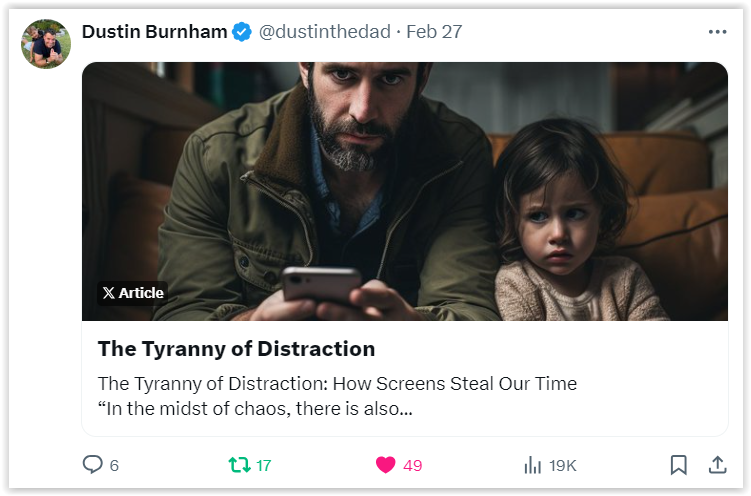Click the Feb 27 timestamp
The height and width of the screenshot is (496, 751).
point(434,32)
